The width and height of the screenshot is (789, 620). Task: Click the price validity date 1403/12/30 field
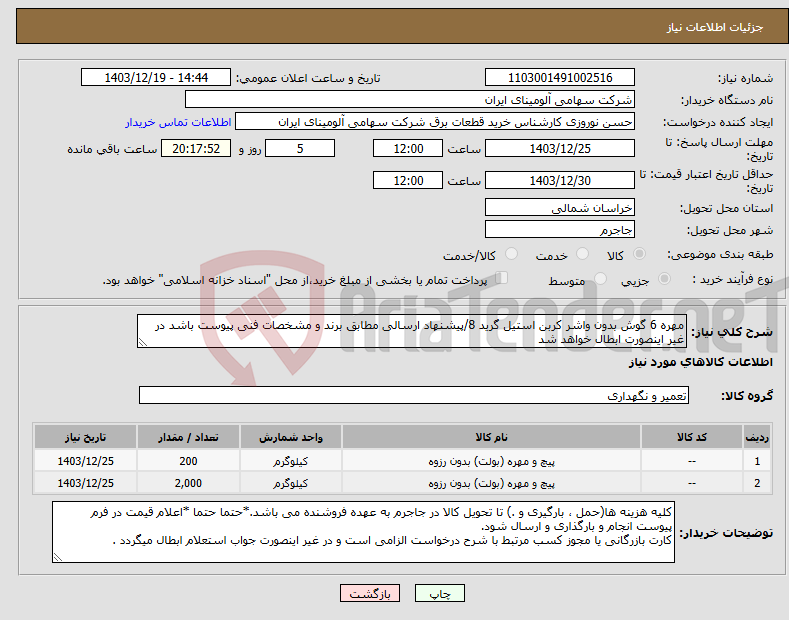[x=560, y=180]
